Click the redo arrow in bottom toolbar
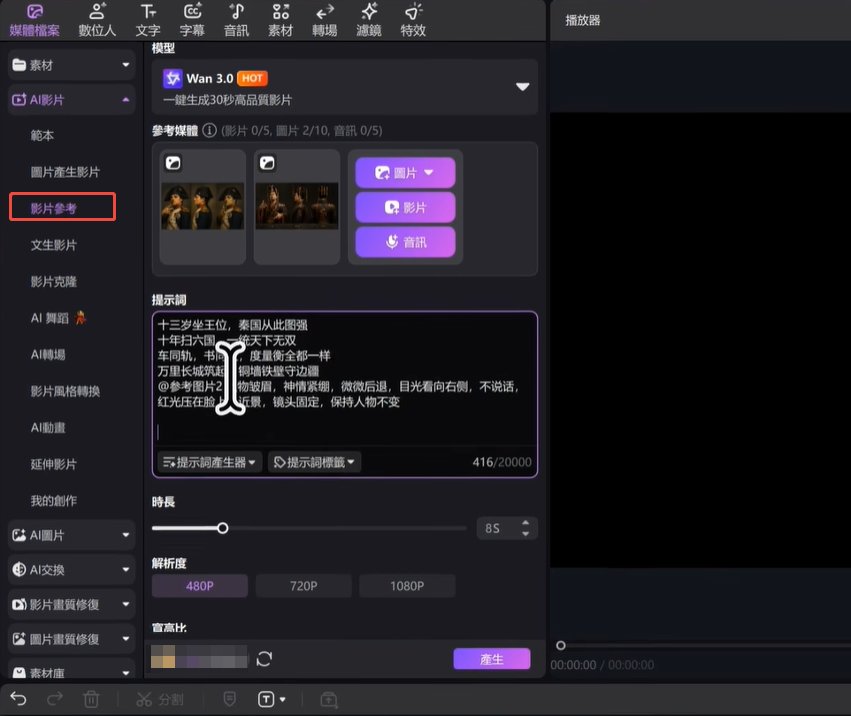851x716 pixels. click(55, 699)
